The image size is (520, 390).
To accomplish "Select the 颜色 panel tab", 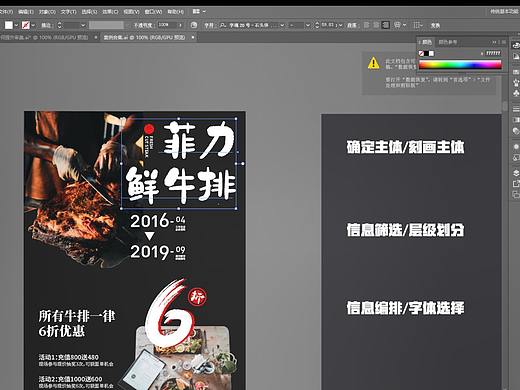I will pyautogui.click(x=426, y=42).
